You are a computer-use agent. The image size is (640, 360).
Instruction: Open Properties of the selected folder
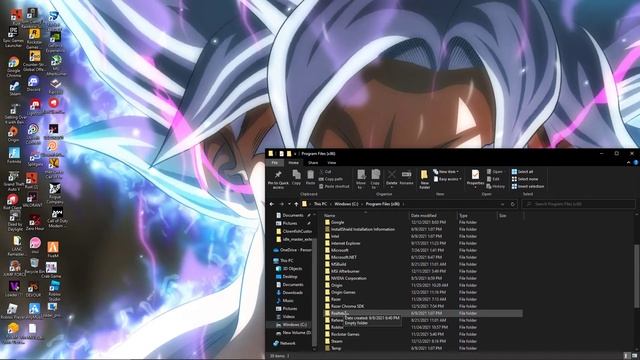[x=475, y=178]
